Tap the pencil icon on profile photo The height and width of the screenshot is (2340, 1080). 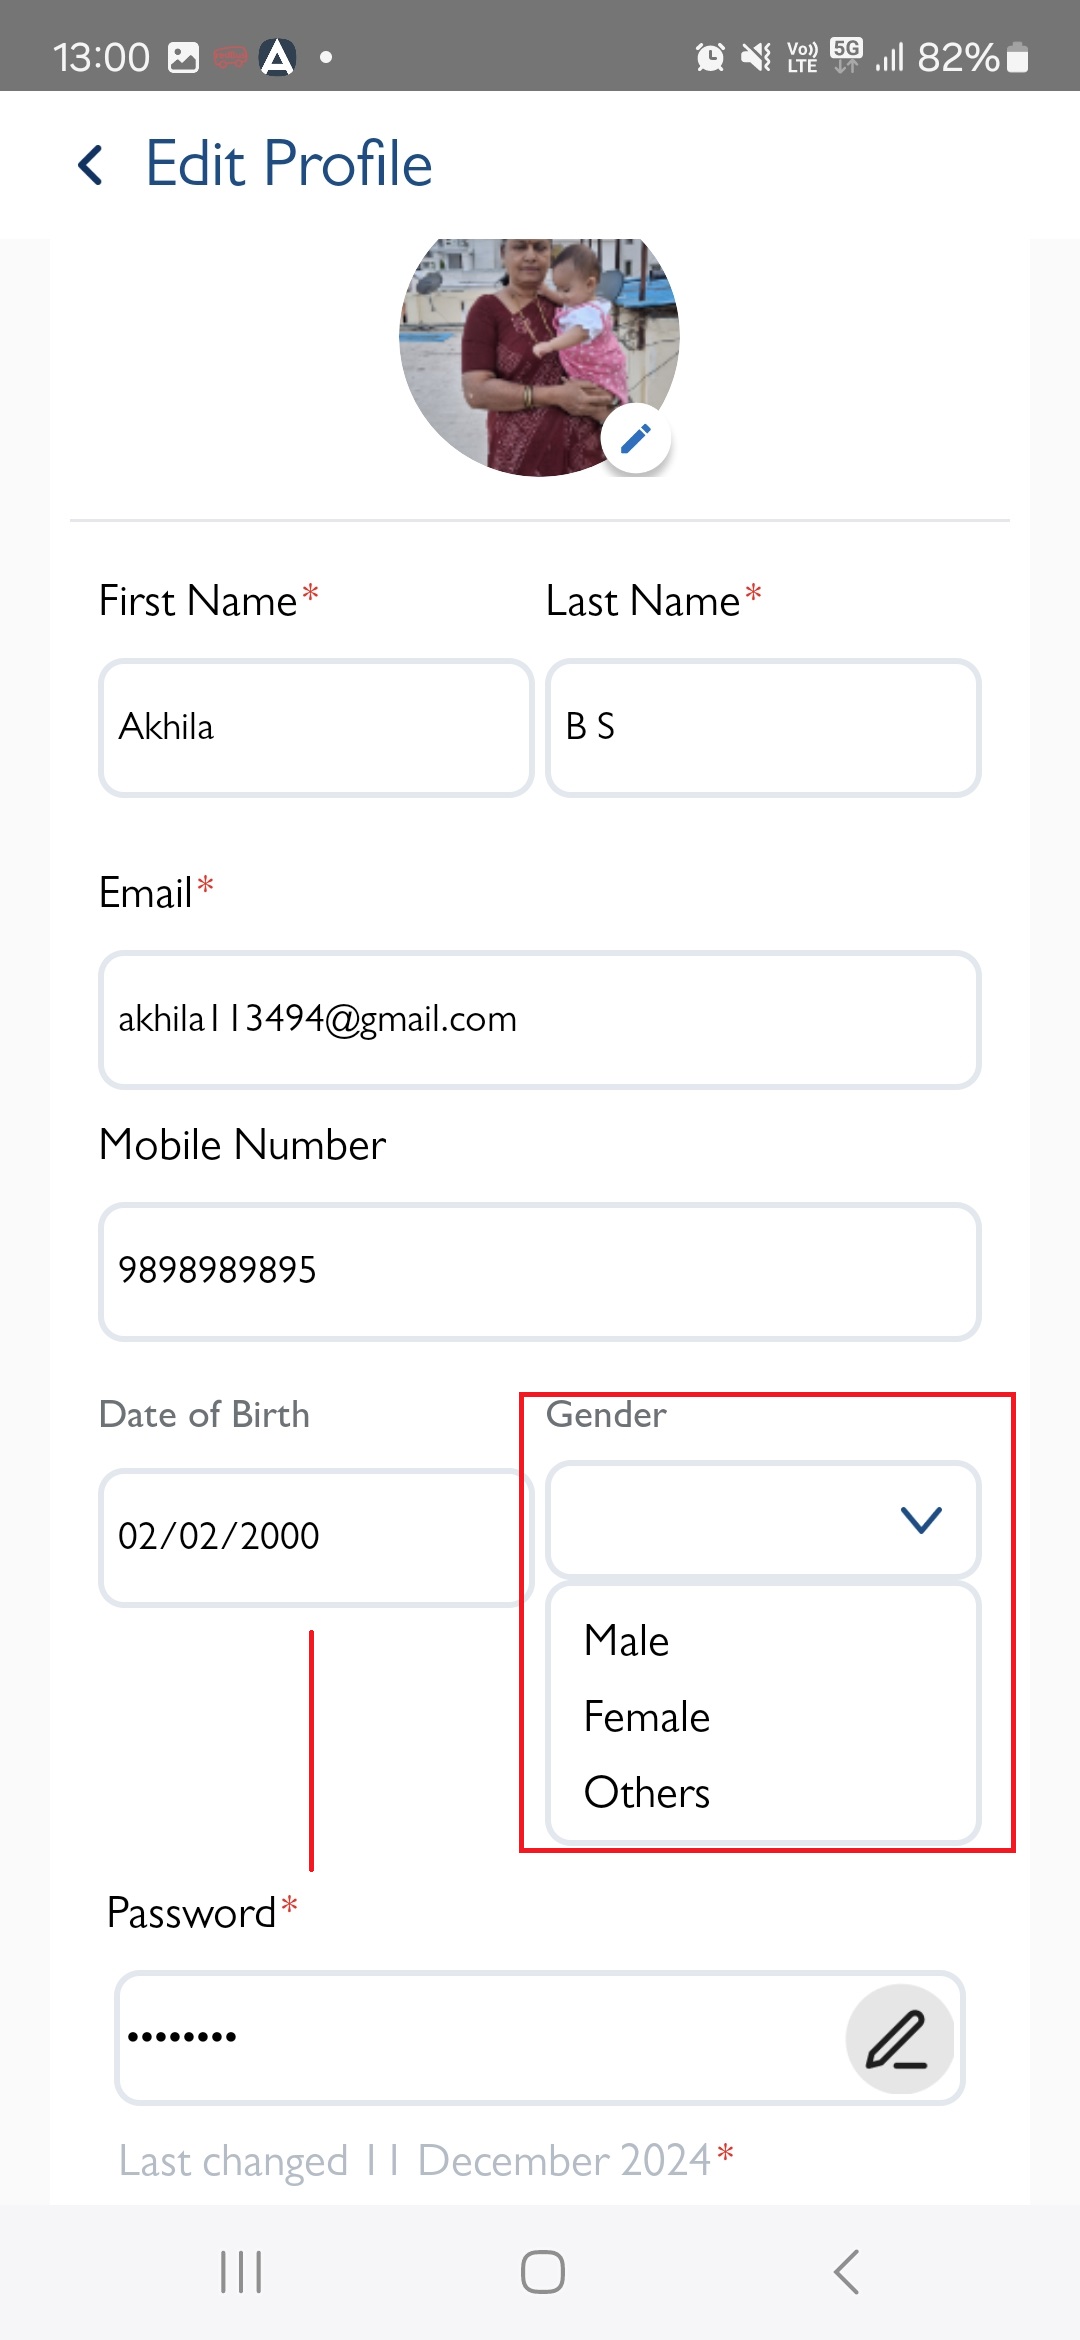(636, 439)
